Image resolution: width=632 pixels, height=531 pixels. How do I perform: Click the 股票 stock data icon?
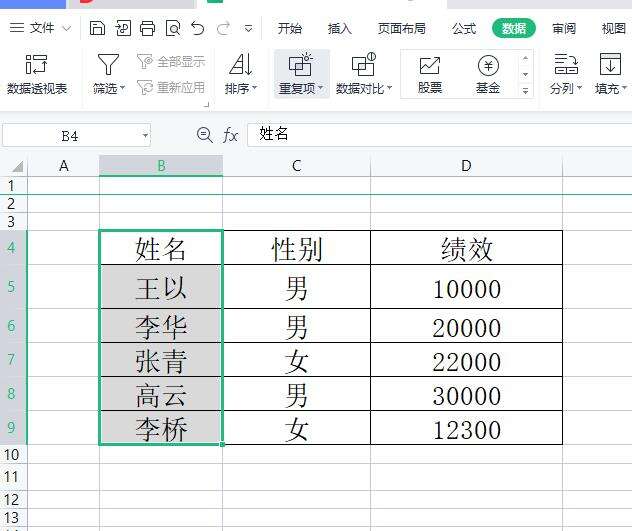click(x=430, y=75)
